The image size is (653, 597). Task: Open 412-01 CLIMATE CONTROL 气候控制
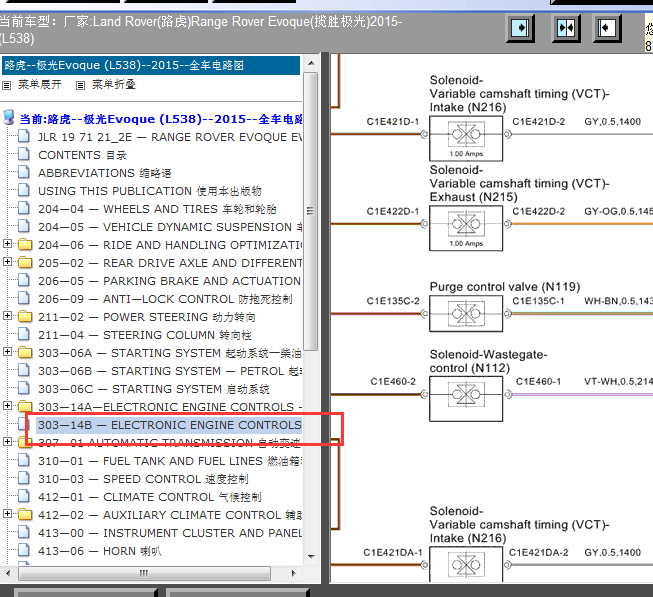click(x=150, y=497)
